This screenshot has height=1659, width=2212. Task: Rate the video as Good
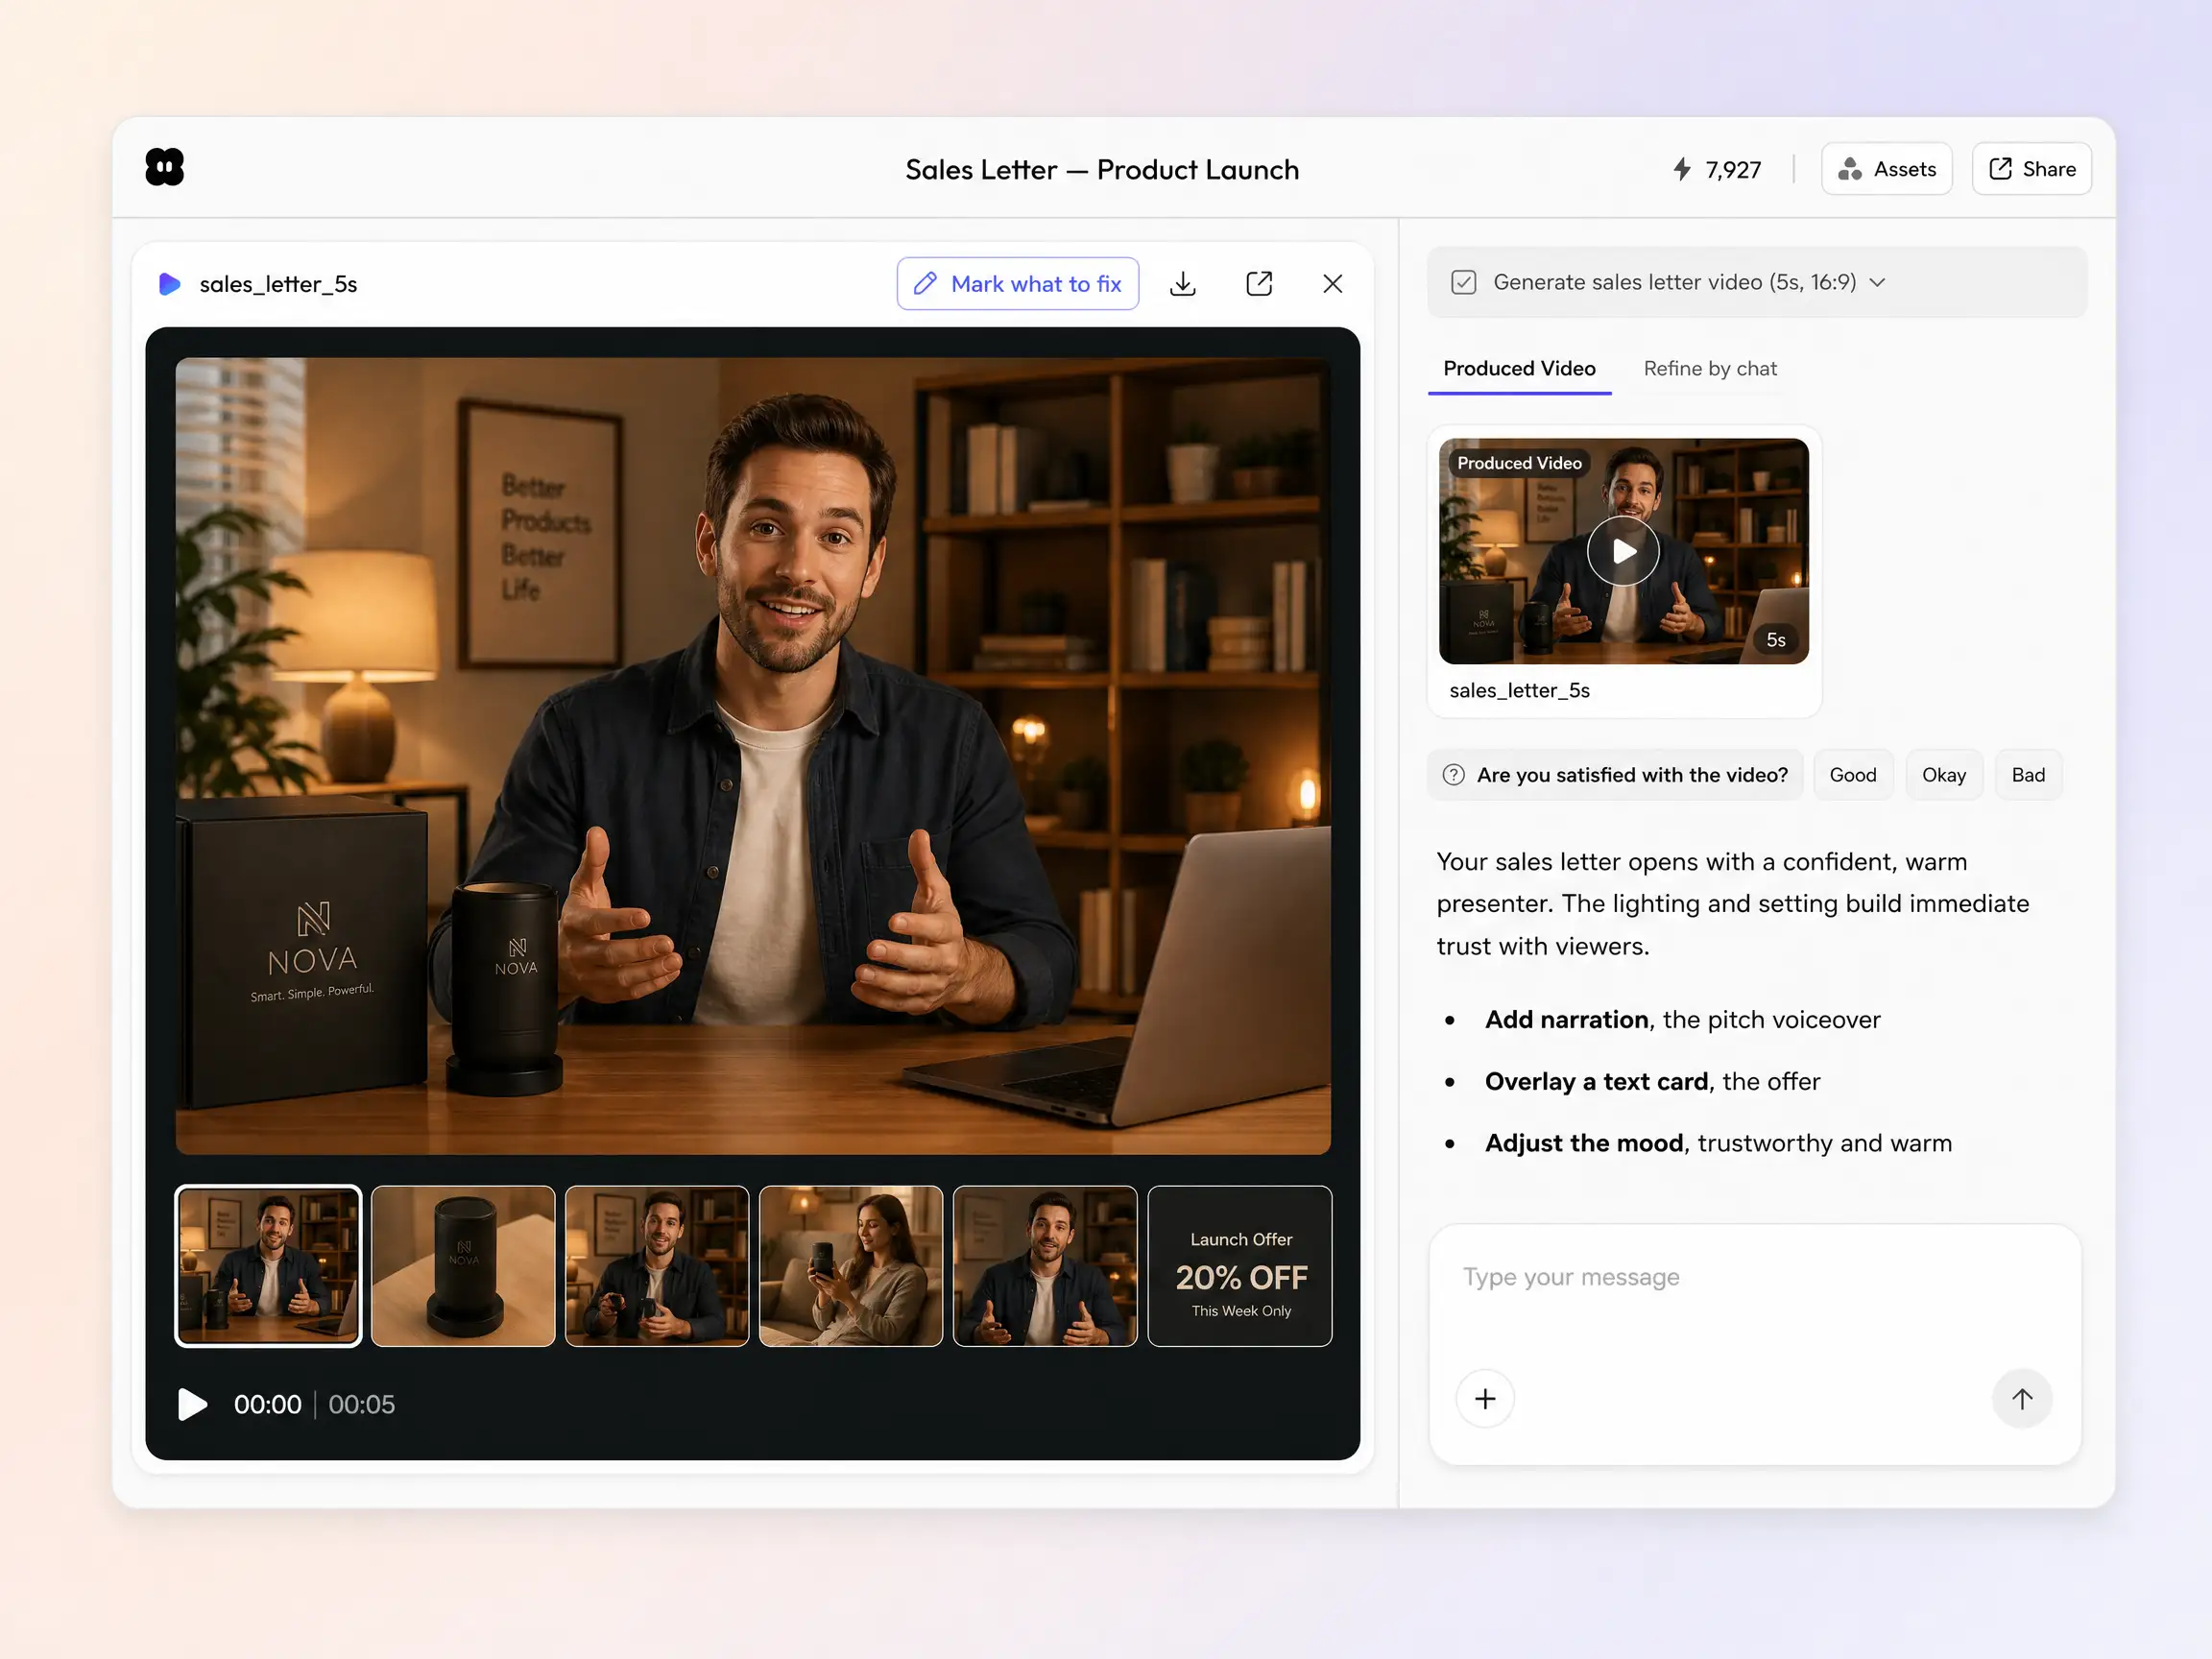(1852, 775)
